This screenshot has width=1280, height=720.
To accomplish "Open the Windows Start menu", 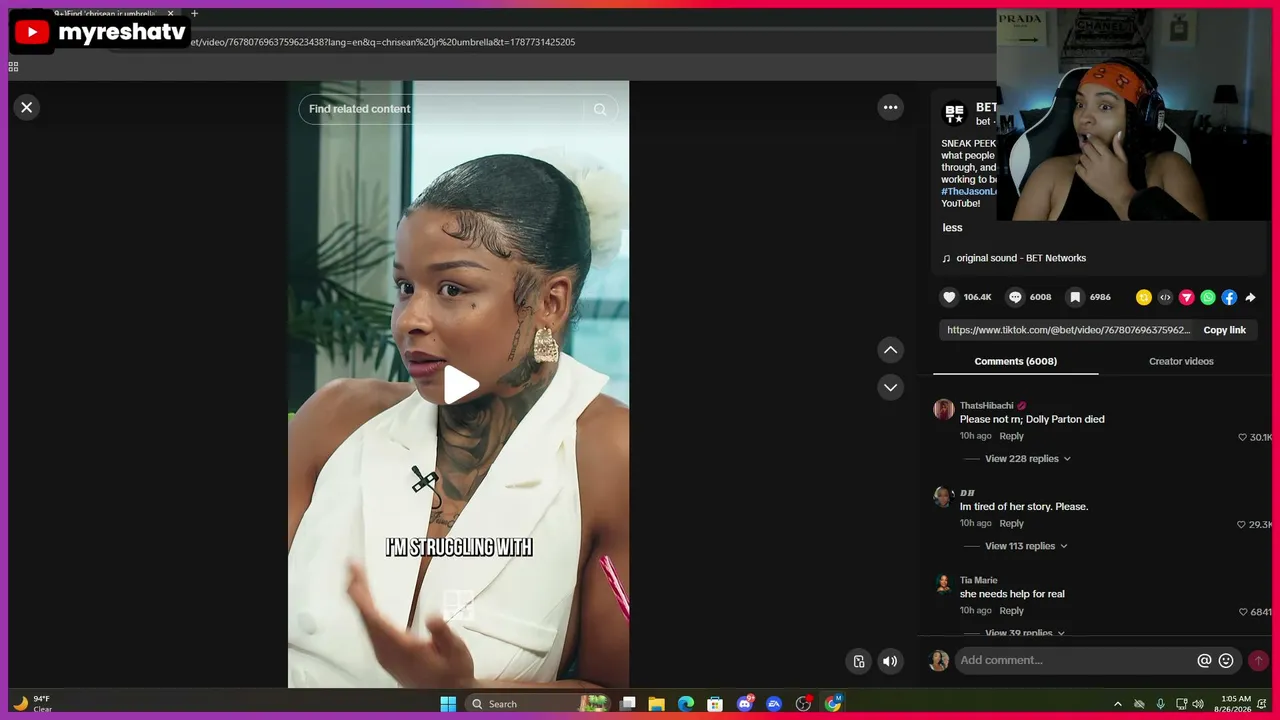I will pos(448,704).
